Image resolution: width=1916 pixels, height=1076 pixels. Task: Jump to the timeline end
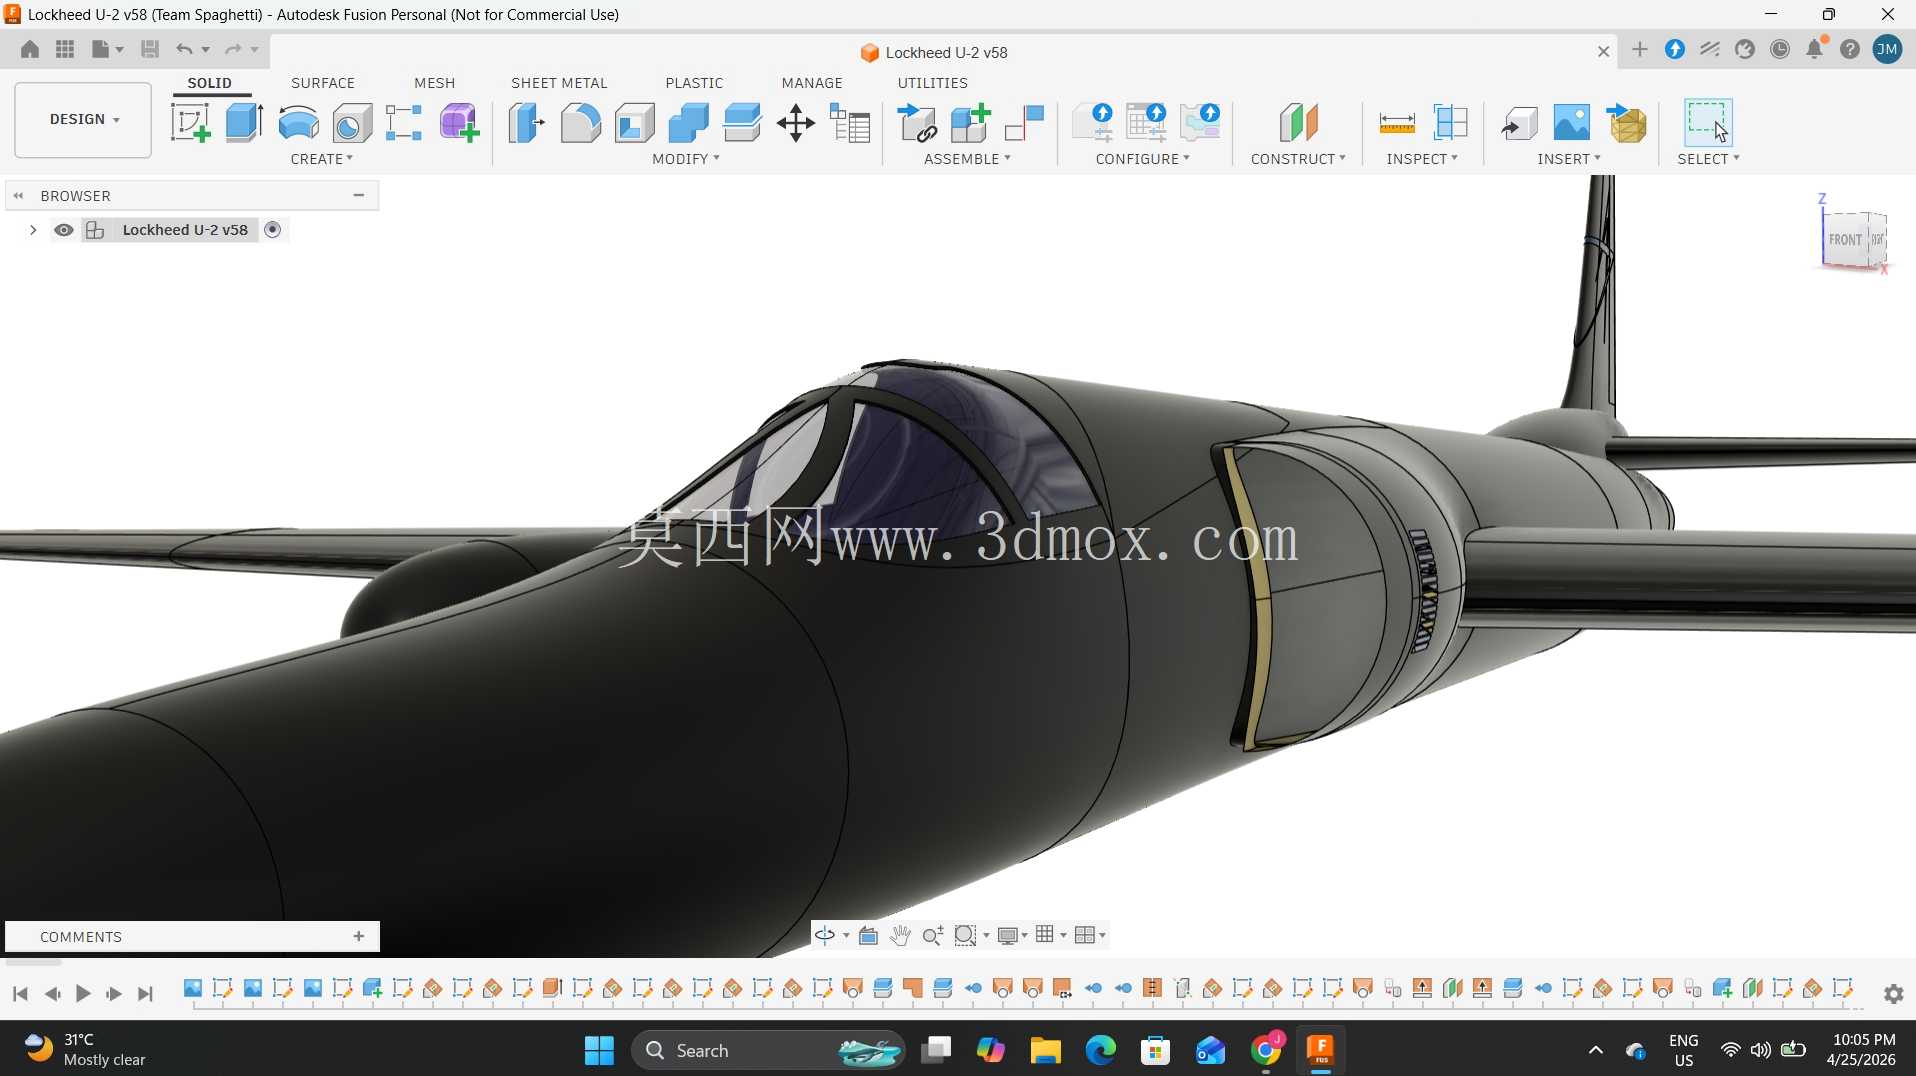146,993
